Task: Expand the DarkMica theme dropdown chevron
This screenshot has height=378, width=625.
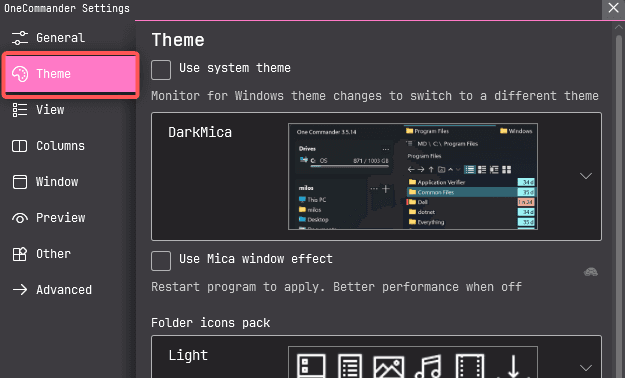Action: 586,176
